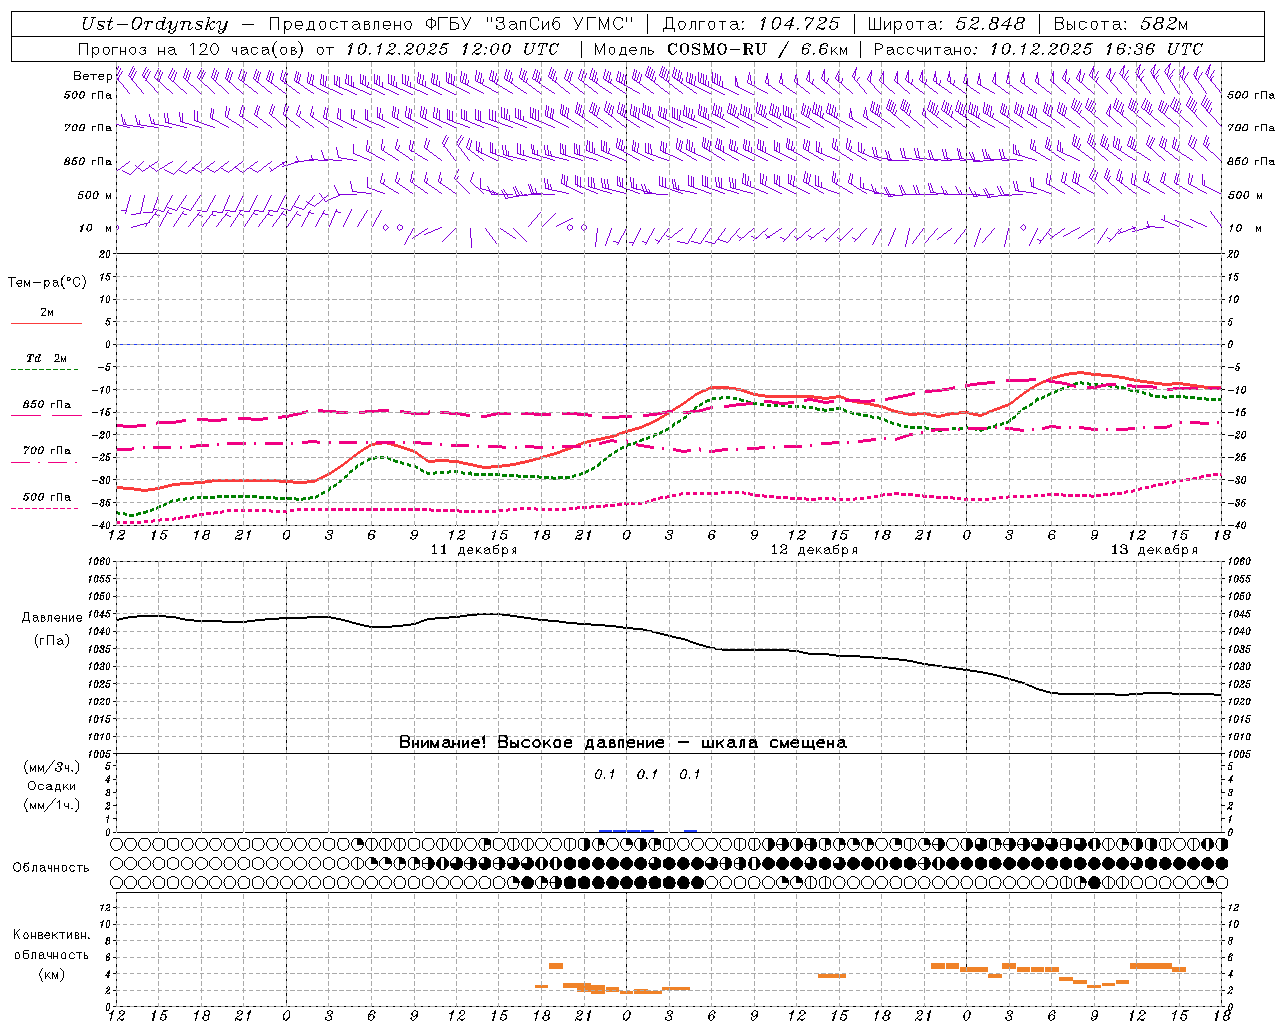This screenshot has width=1280, height=1024.
Task: Click the station name Ust-Ordynsky in the header
Action: tap(155, 24)
